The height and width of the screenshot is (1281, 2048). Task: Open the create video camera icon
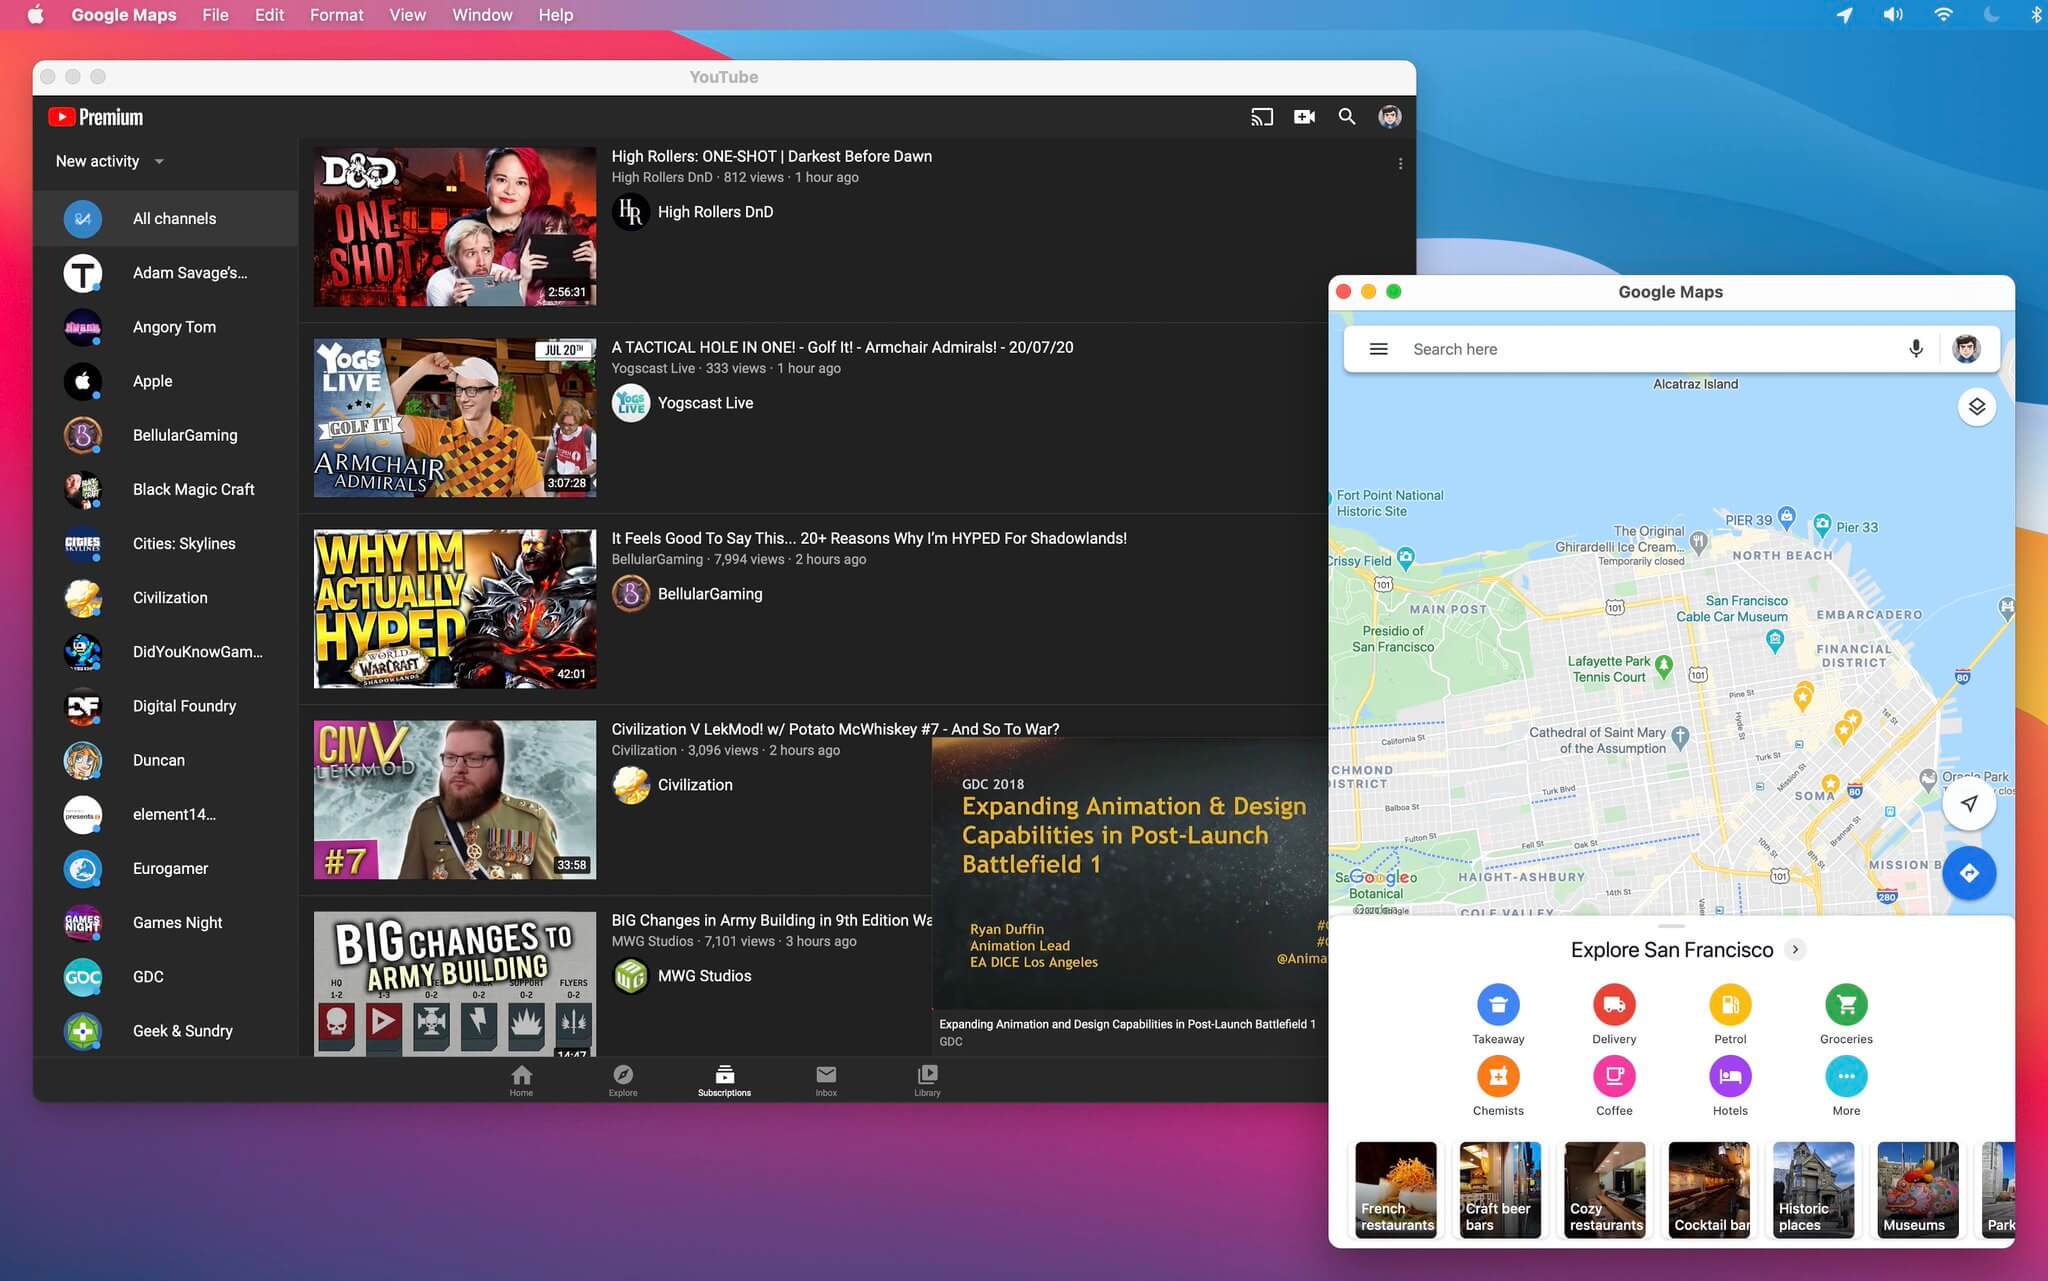(x=1304, y=117)
